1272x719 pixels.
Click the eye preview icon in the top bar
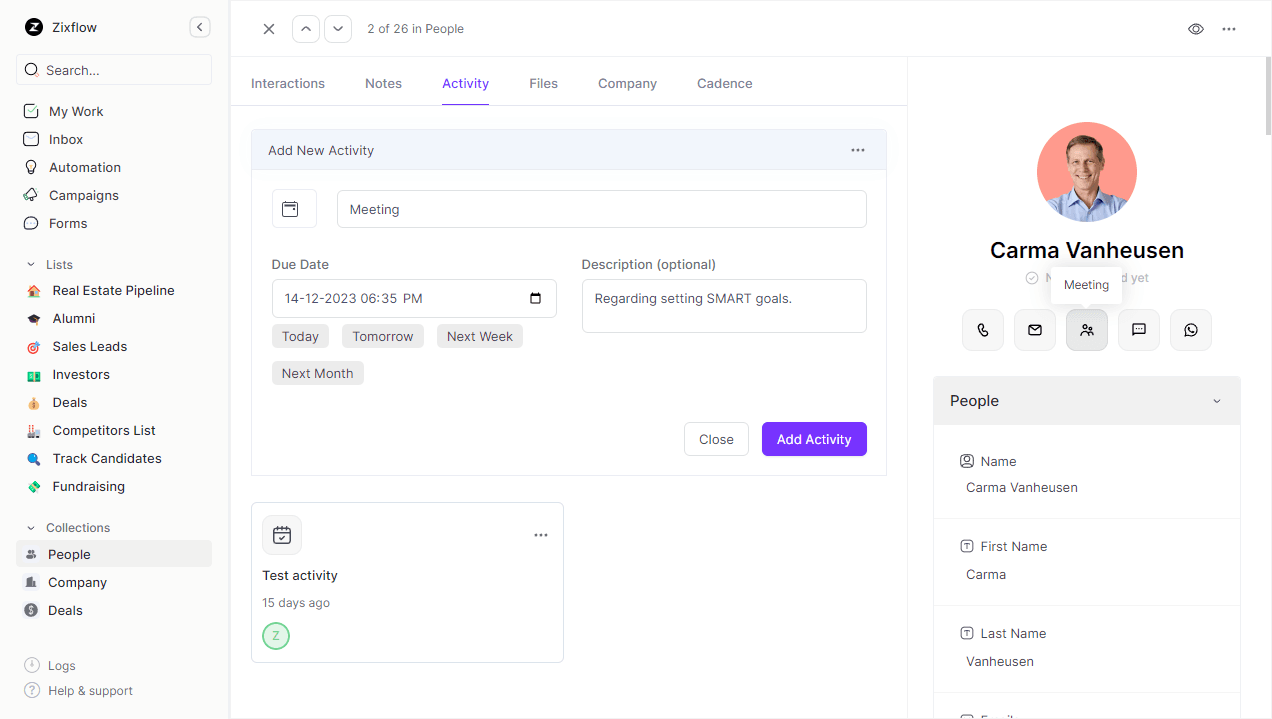tap(1196, 29)
